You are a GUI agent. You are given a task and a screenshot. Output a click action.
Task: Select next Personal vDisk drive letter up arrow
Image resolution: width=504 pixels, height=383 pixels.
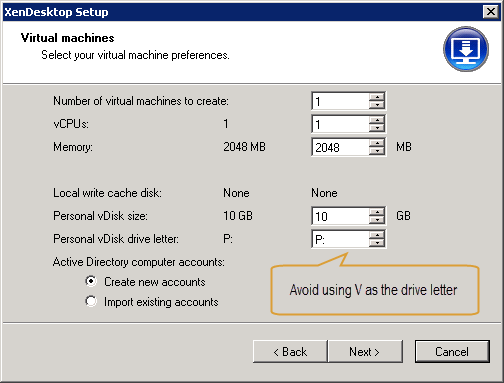(377, 235)
